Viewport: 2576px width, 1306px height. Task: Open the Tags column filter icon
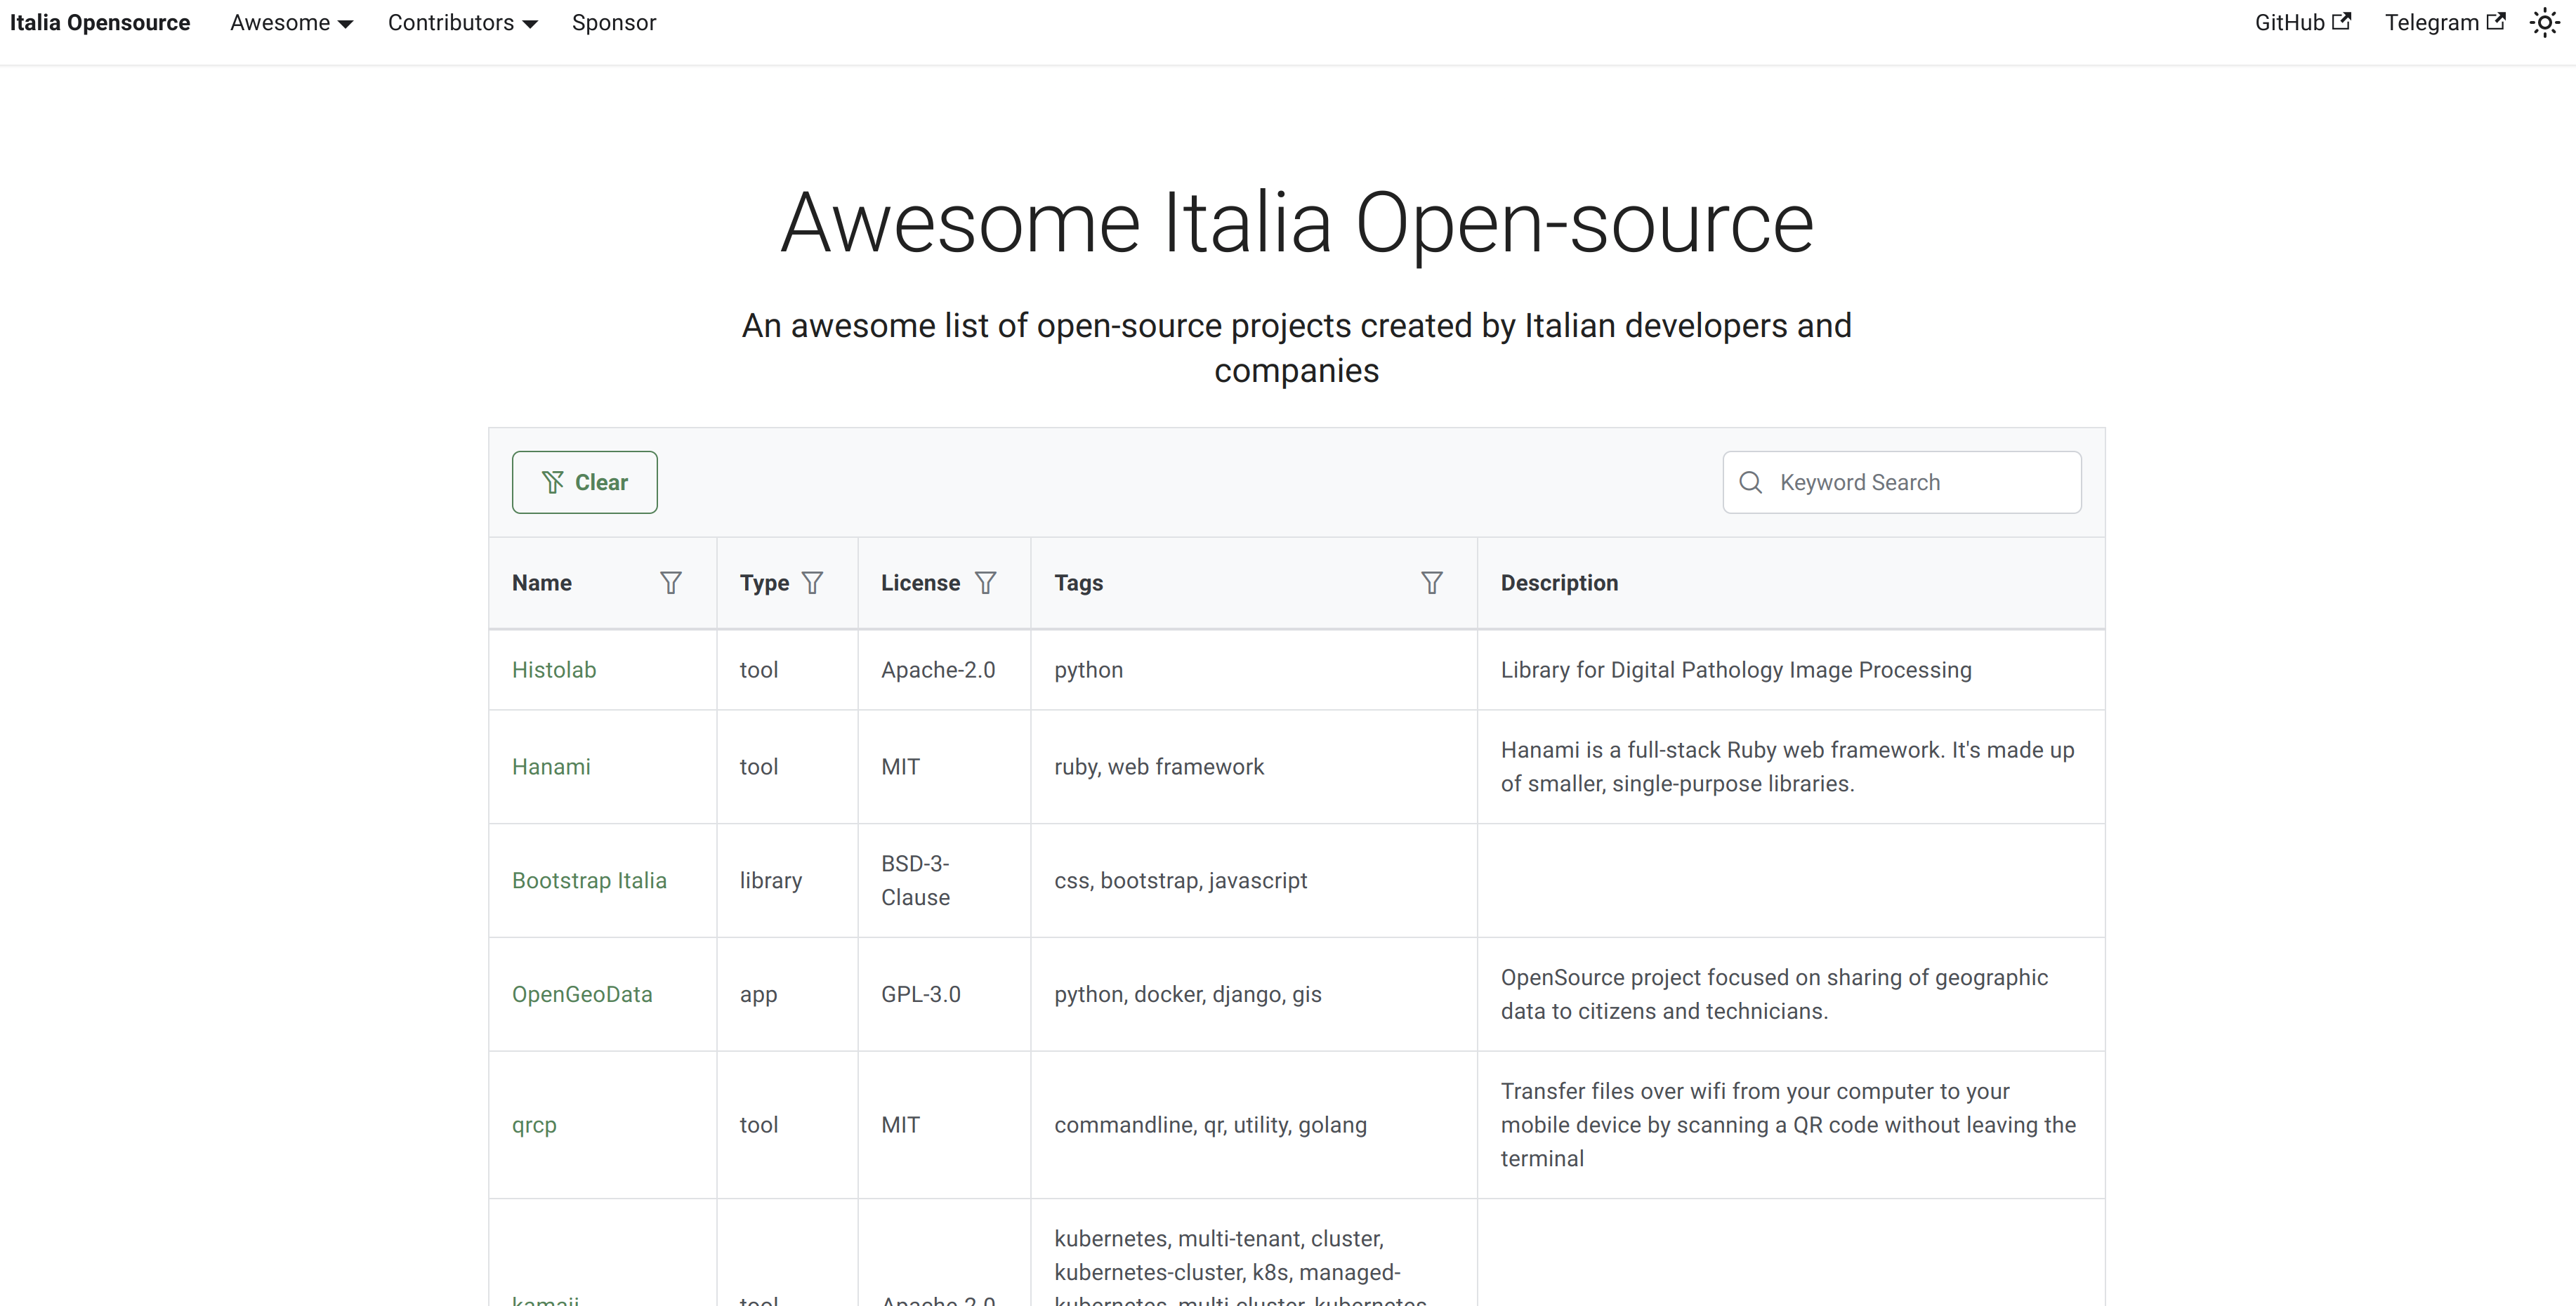point(1432,583)
